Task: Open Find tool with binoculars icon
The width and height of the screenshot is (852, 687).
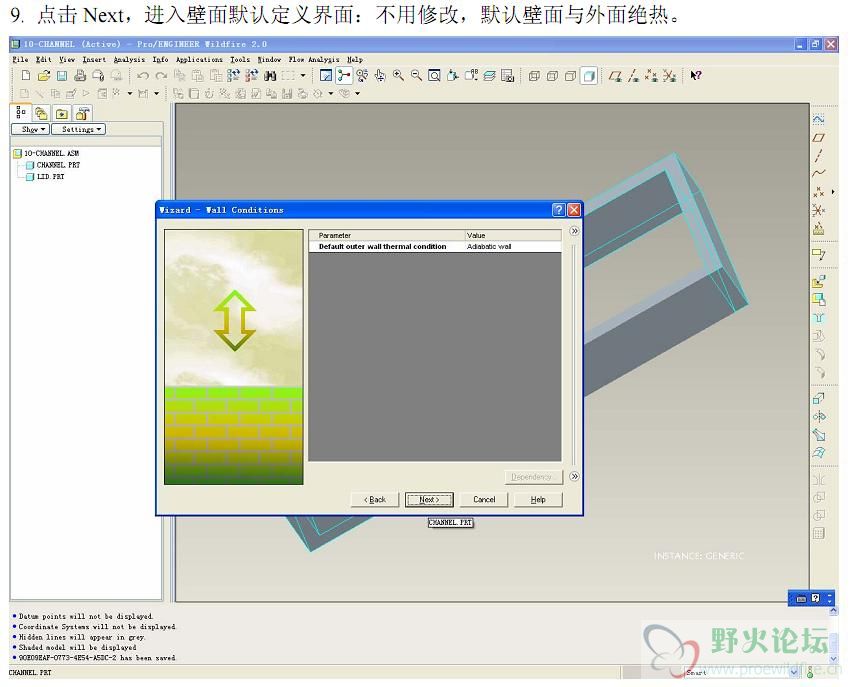Action: [x=270, y=76]
